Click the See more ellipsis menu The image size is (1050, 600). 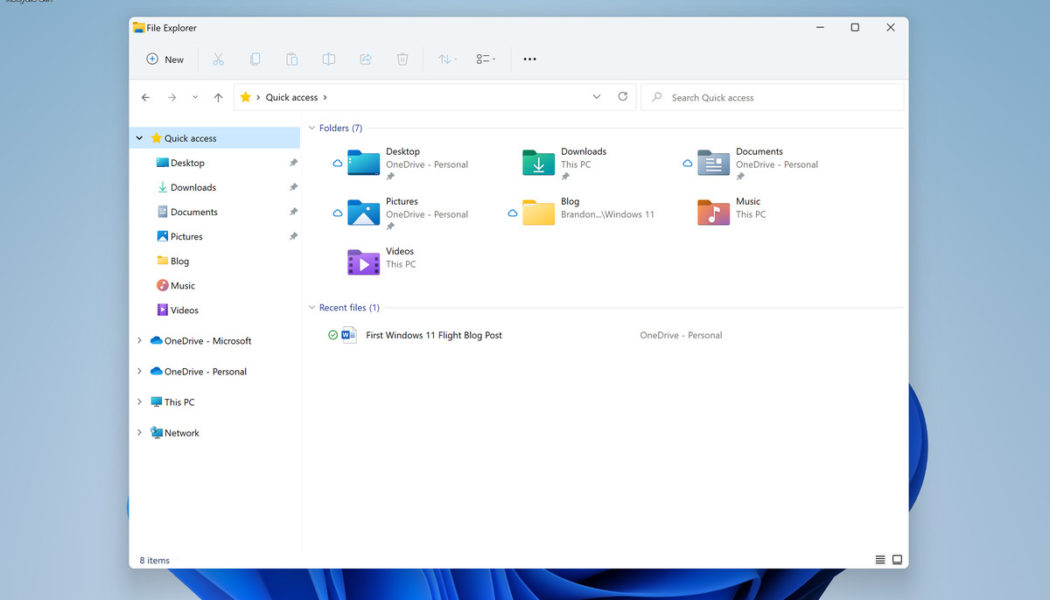(x=529, y=59)
